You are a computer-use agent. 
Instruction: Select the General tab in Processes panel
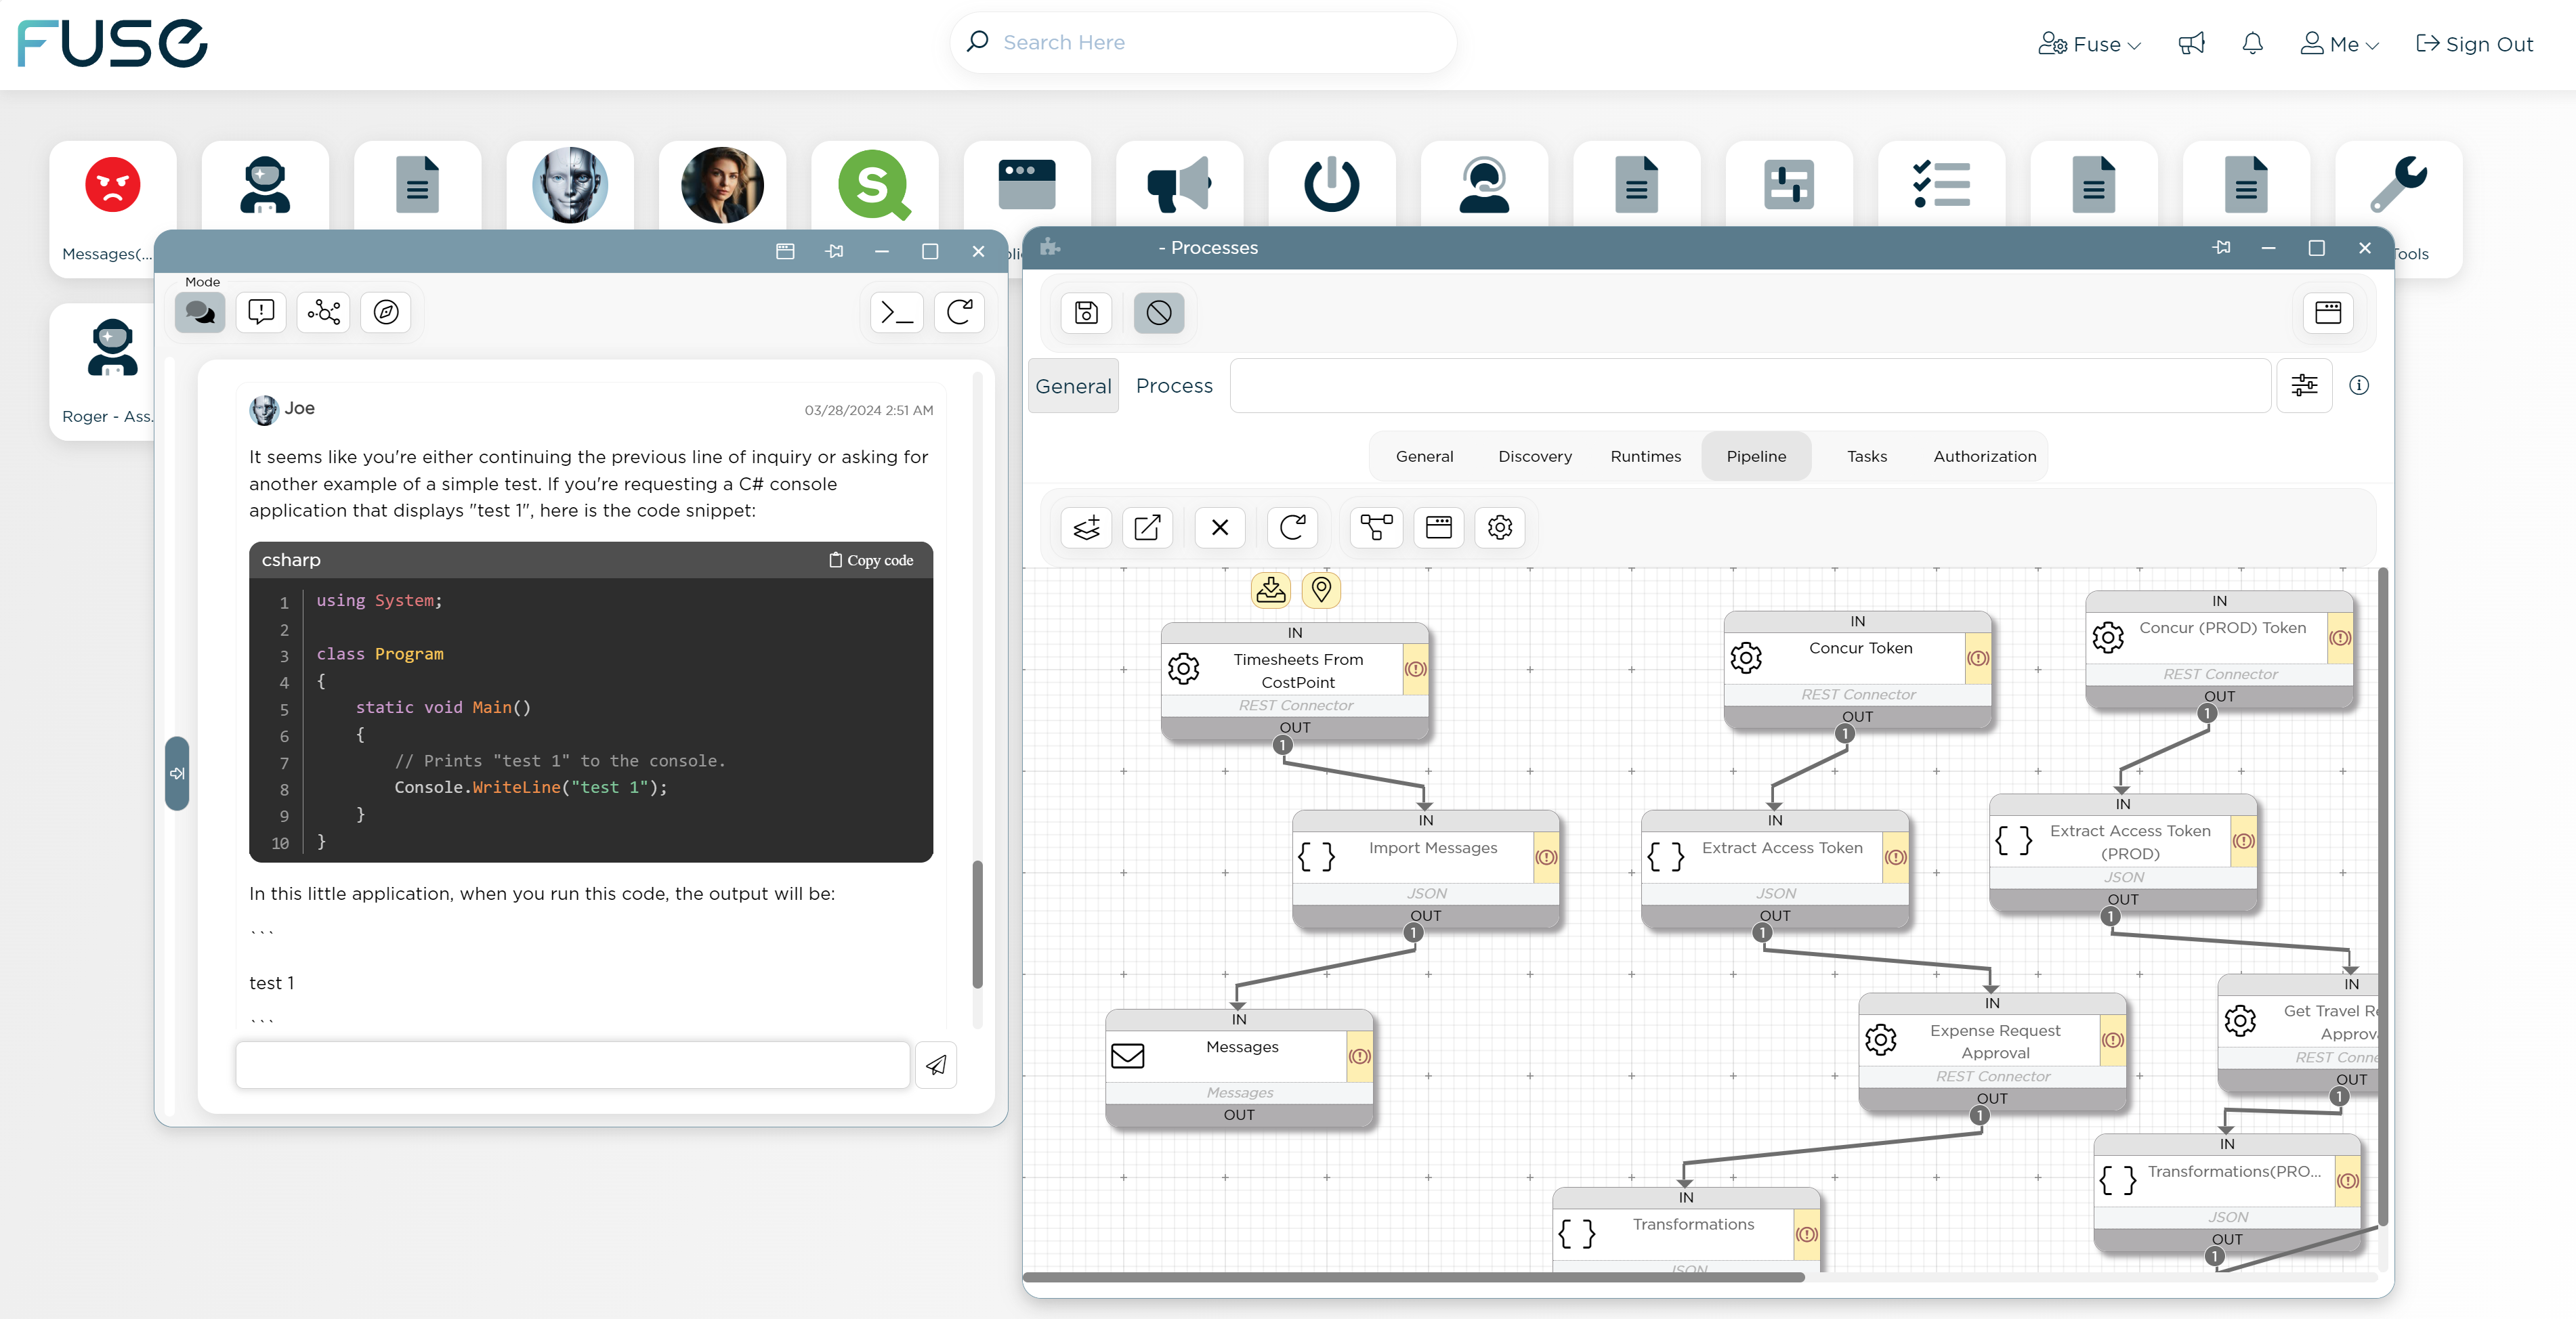click(1074, 385)
